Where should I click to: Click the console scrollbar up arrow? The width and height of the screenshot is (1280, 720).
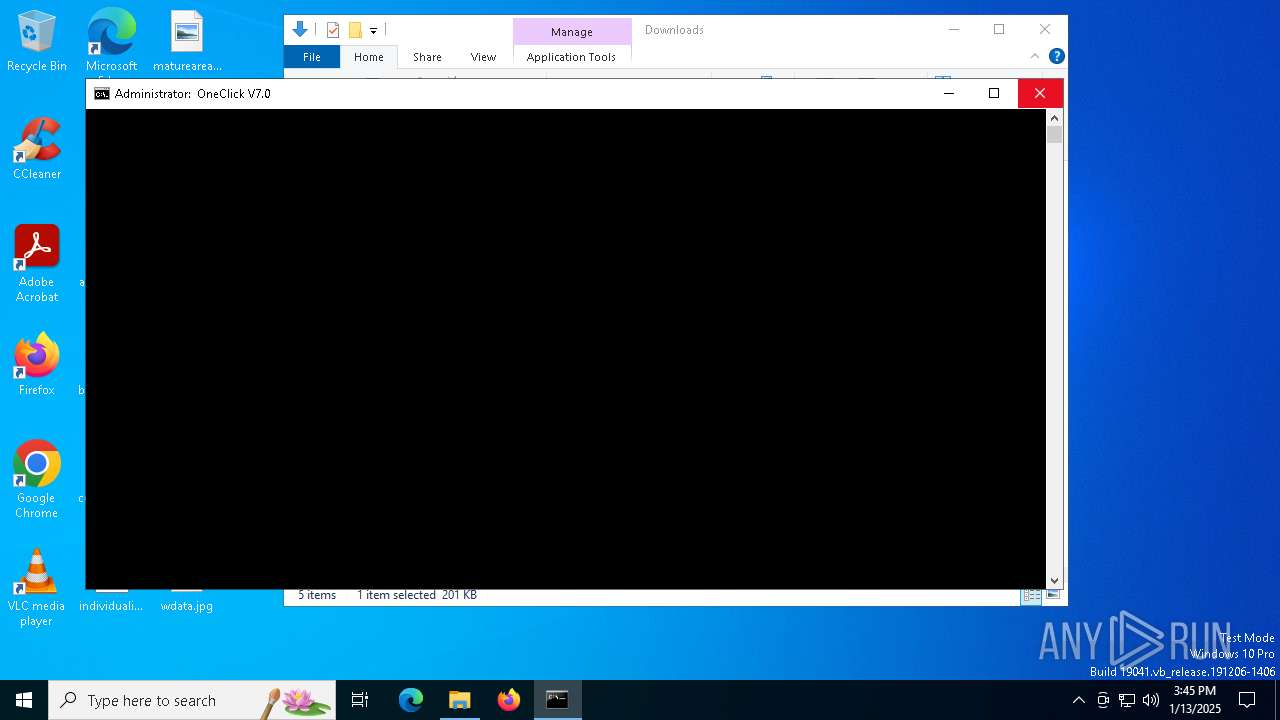1054,117
